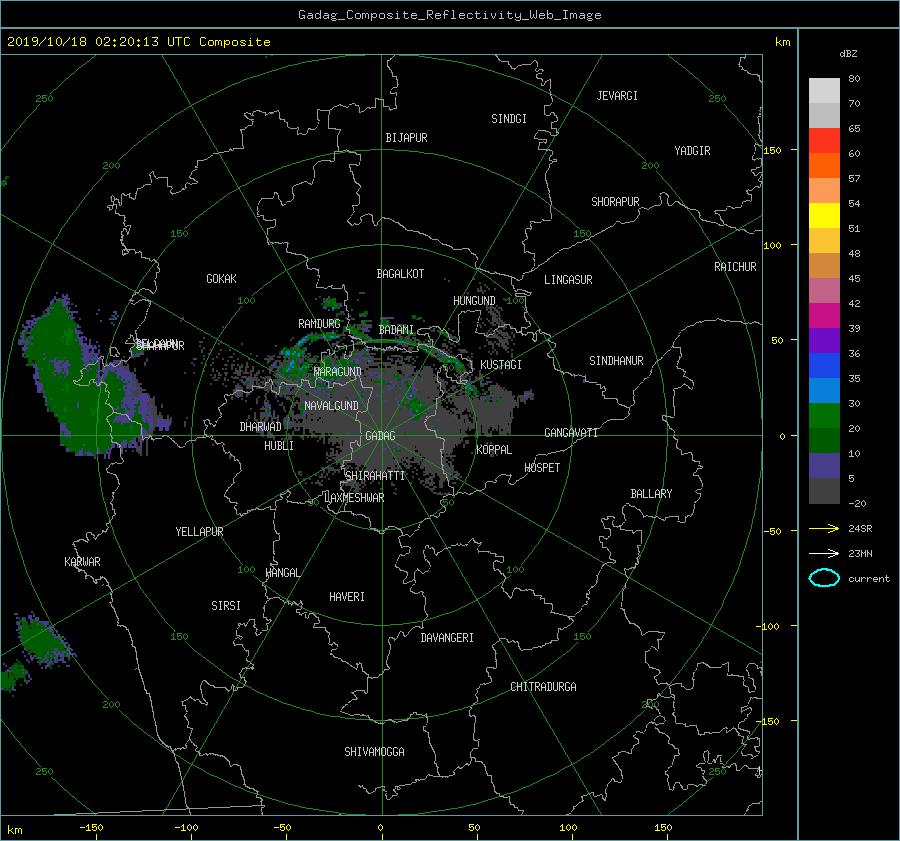Screen dimensions: 900x841
Task: Click the DAVANGERI city label
Action: point(447,638)
